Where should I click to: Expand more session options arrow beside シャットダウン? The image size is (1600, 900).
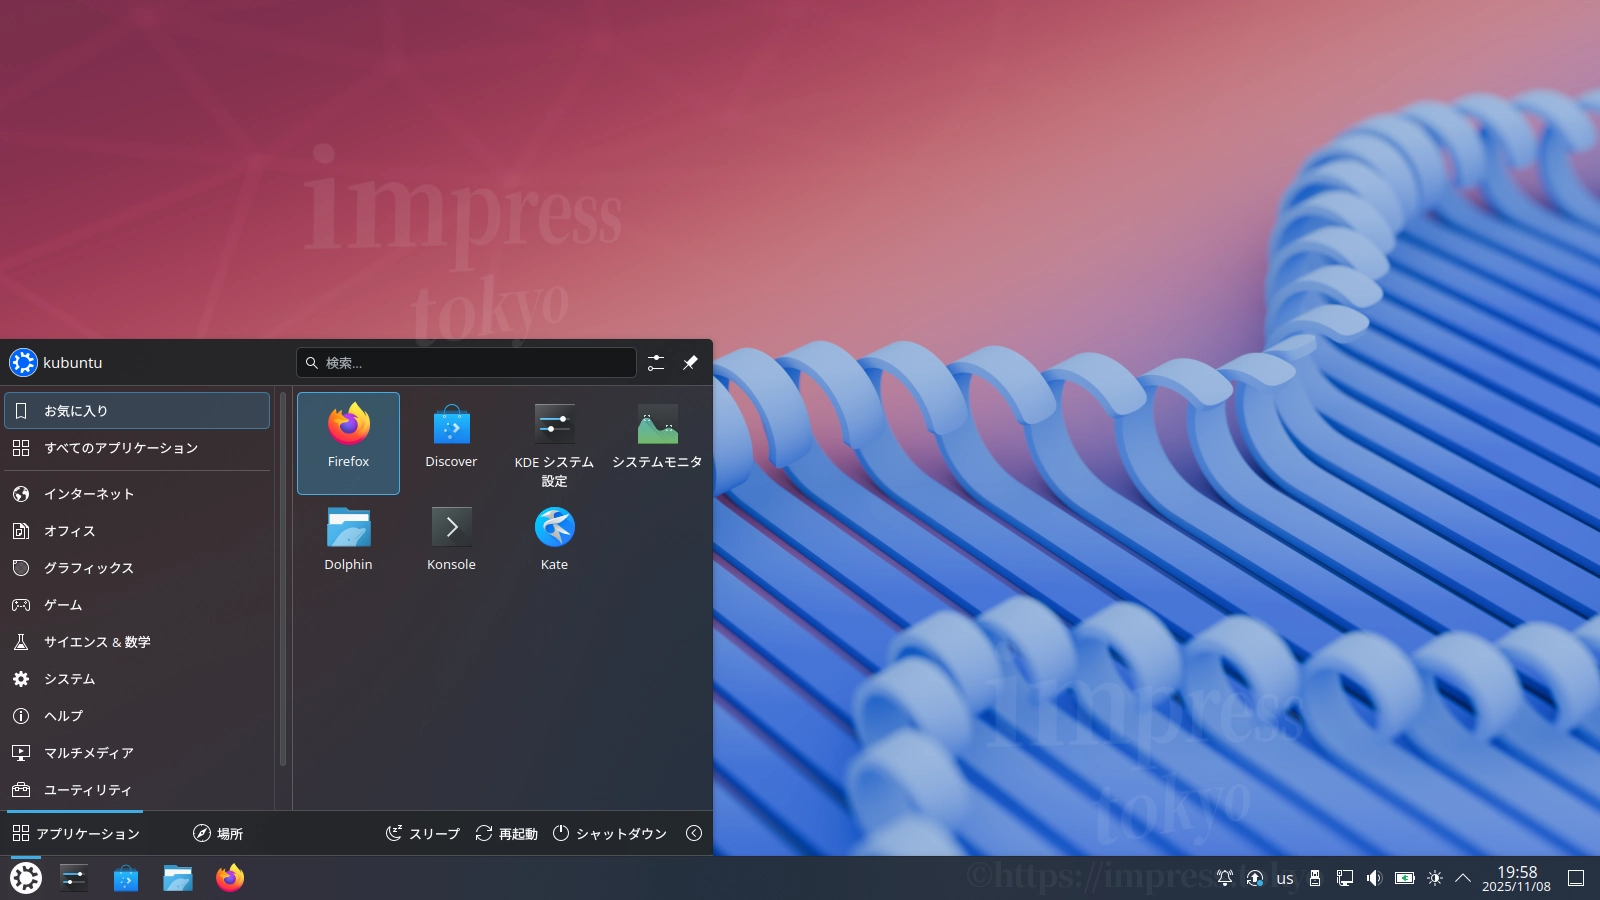pyautogui.click(x=694, y=833)
